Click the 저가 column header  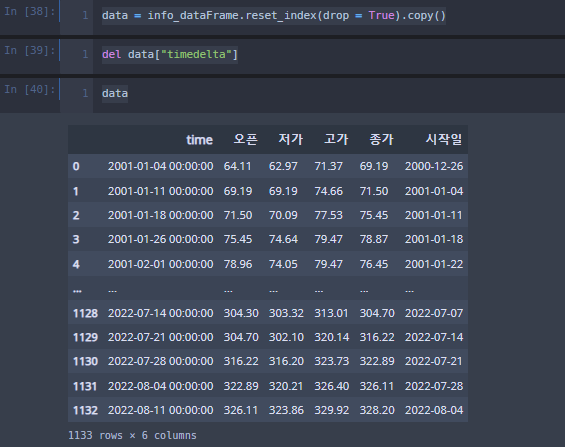[291, 139]
